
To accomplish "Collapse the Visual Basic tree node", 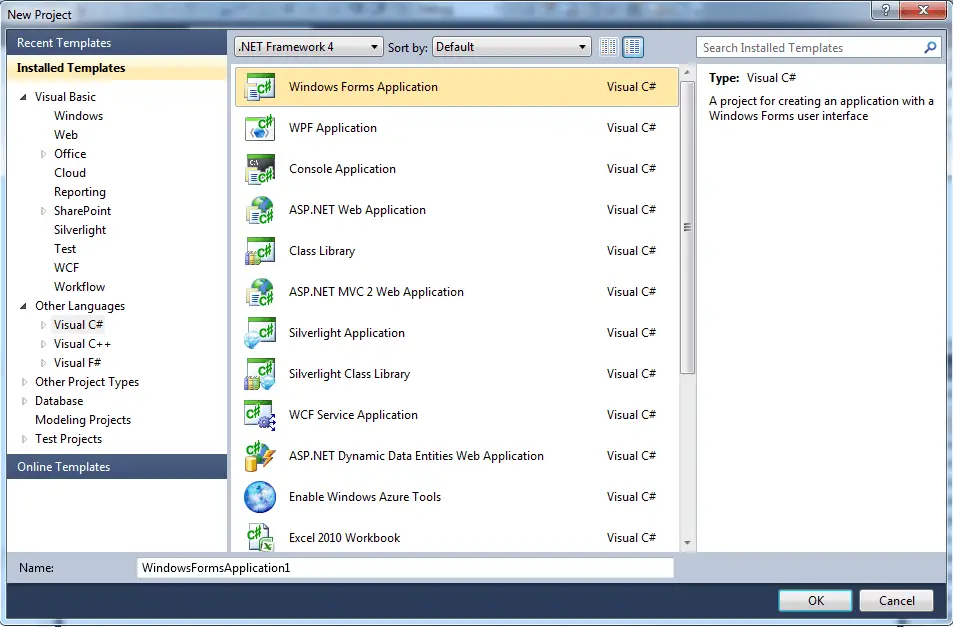I will (23, 97).
